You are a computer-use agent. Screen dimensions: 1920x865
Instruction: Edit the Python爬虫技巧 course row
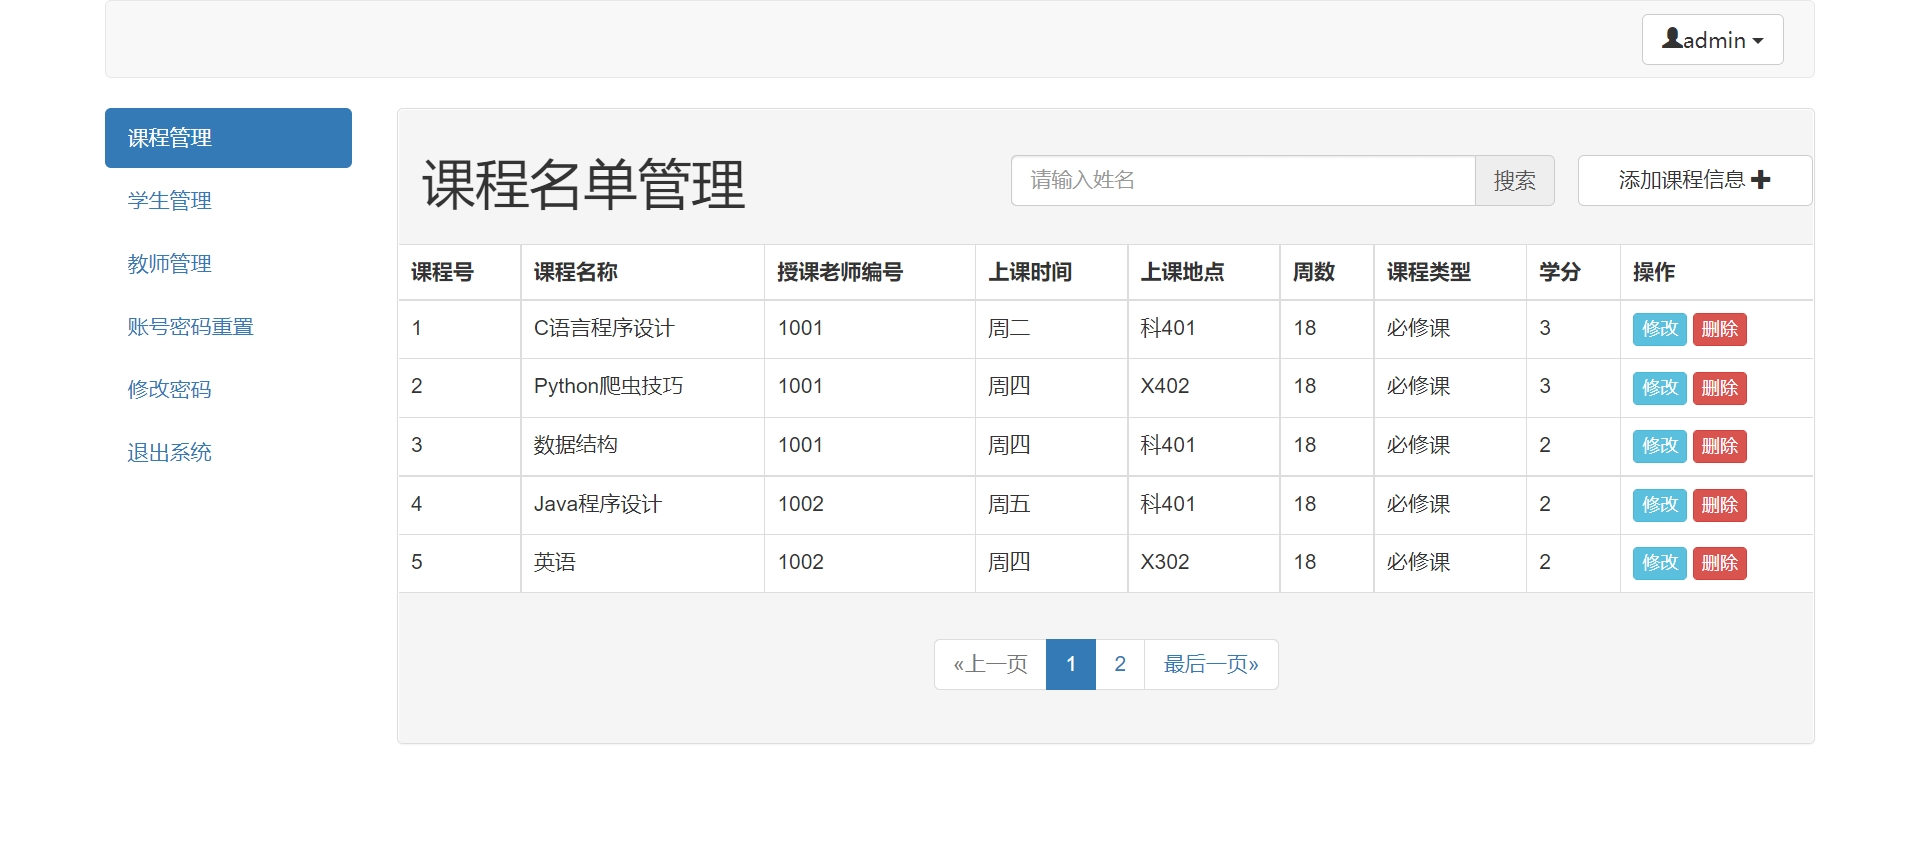[x=1659, y=388]
